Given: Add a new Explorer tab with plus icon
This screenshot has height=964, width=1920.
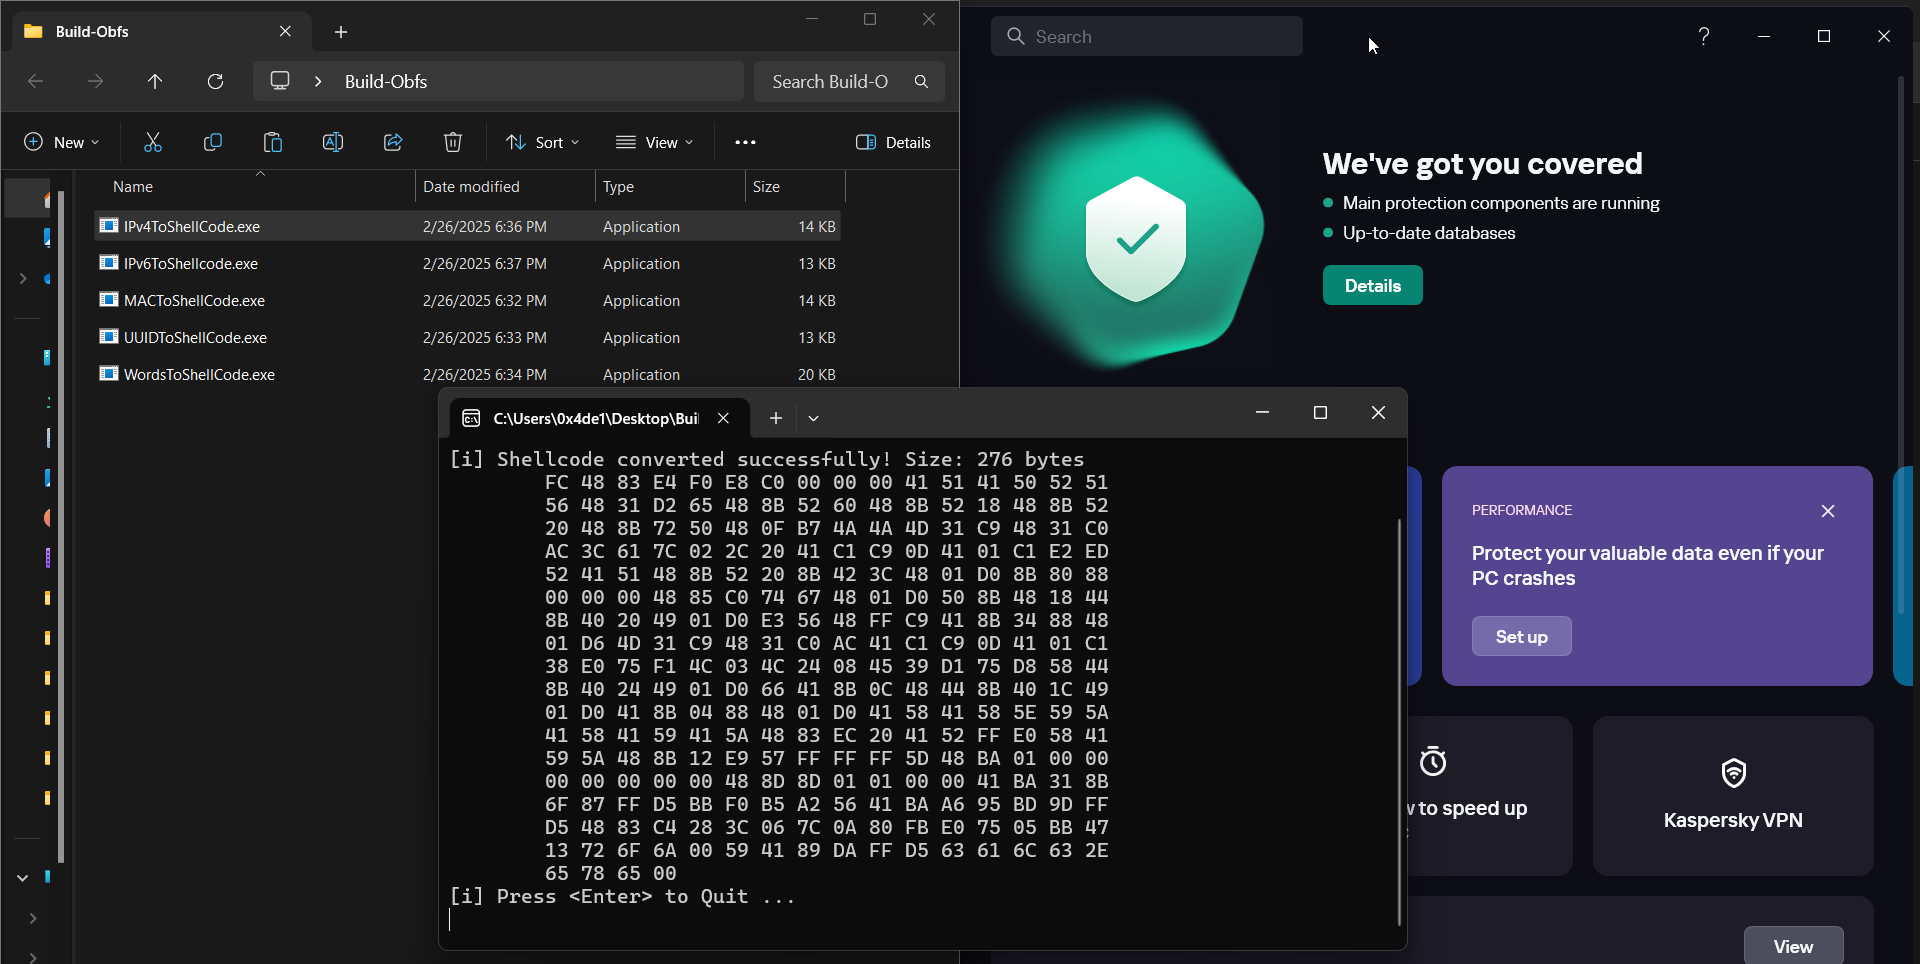Looking at the screenshot, I should point(341,32).
